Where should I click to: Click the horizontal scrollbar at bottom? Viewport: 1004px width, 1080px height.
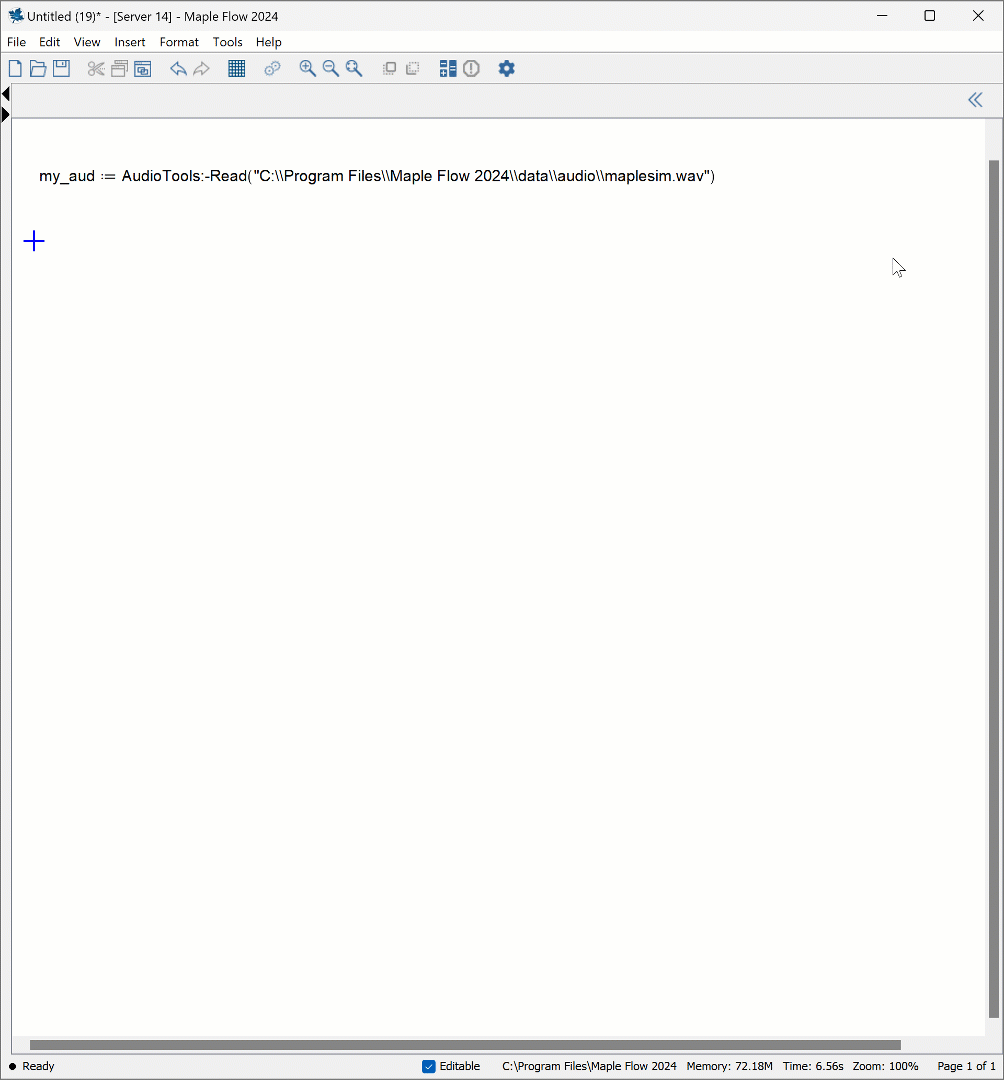click(465, 1045)
